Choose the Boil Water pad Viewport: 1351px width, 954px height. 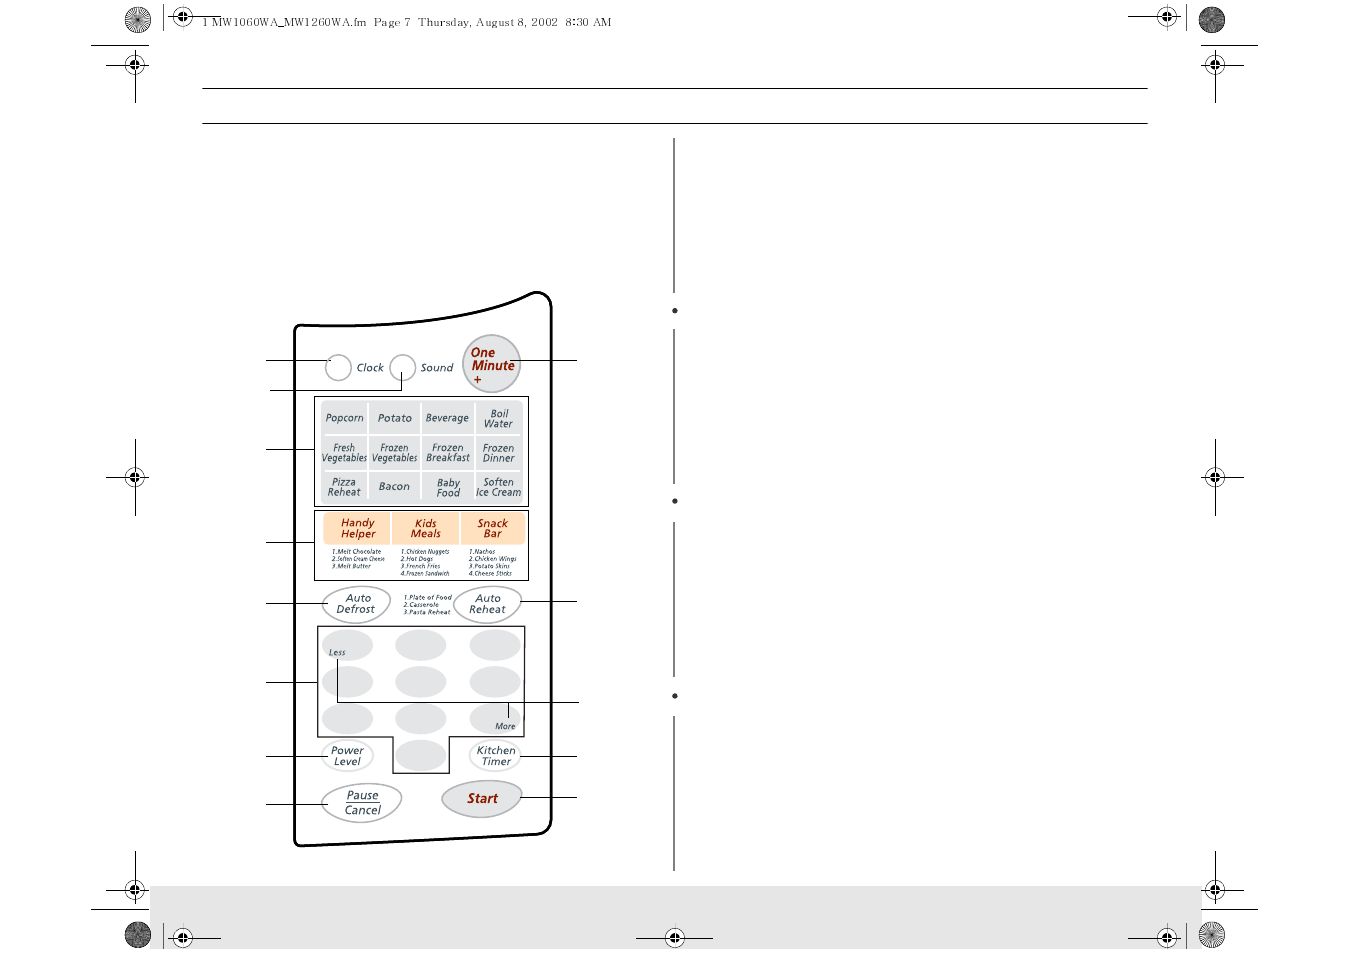[498, 418]
